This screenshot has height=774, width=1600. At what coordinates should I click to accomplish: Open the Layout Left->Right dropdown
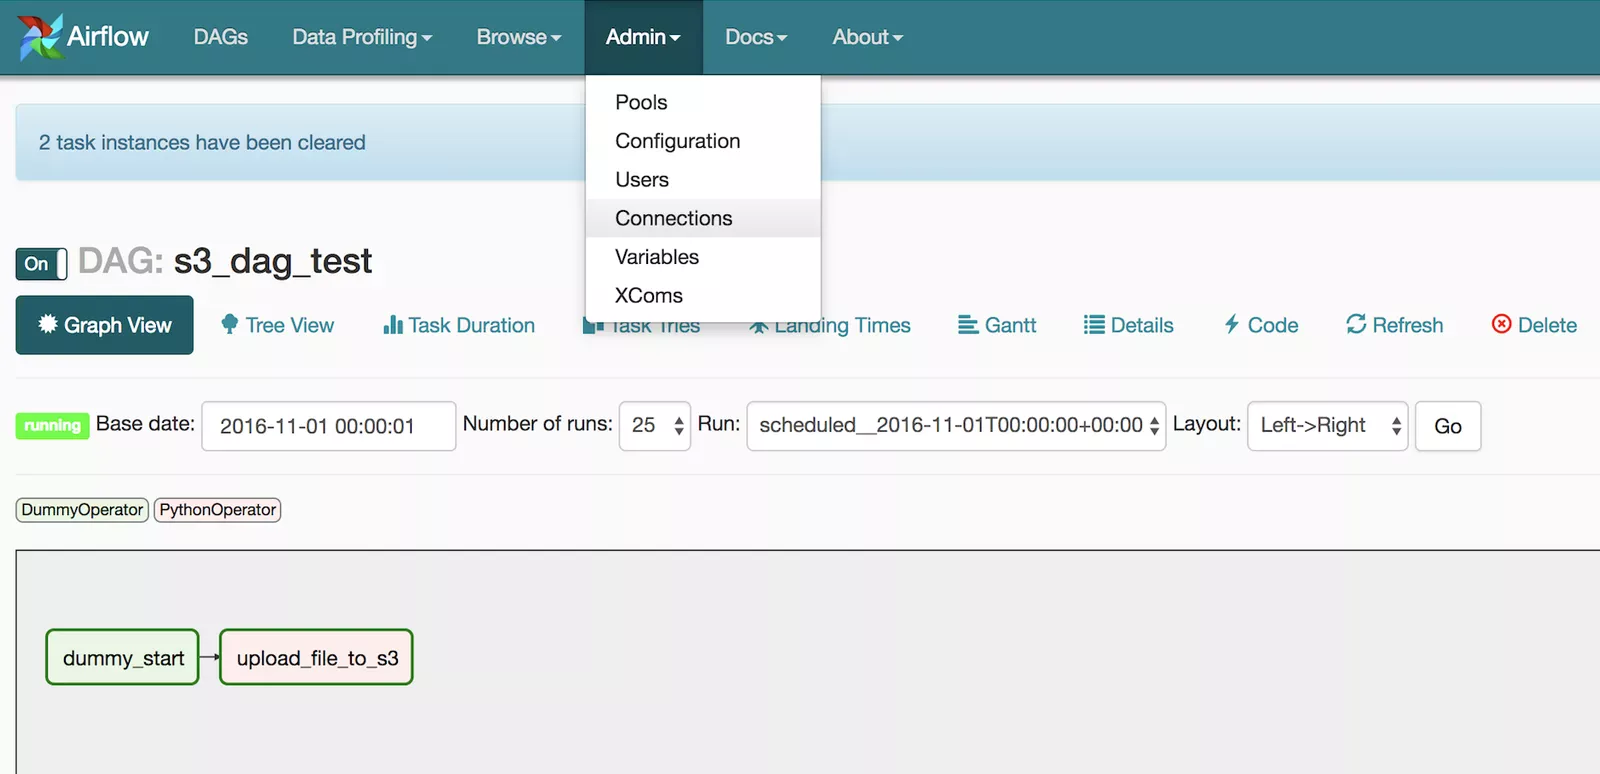[x=1328, y=426]
